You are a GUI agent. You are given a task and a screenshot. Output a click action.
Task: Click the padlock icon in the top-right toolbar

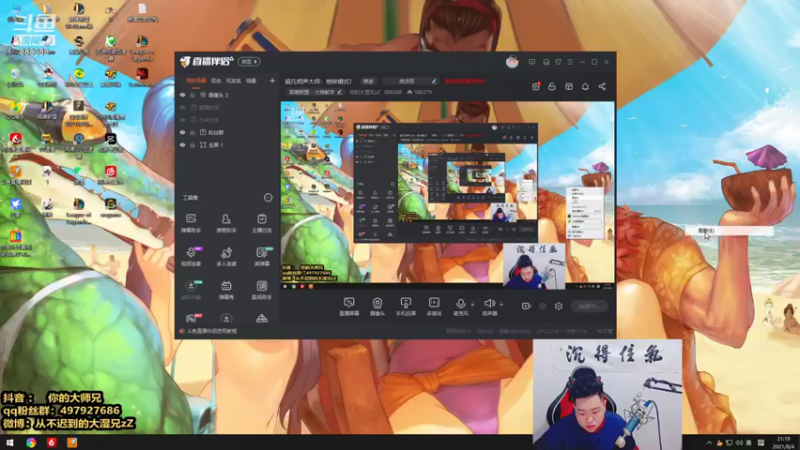tap(552, 86)
